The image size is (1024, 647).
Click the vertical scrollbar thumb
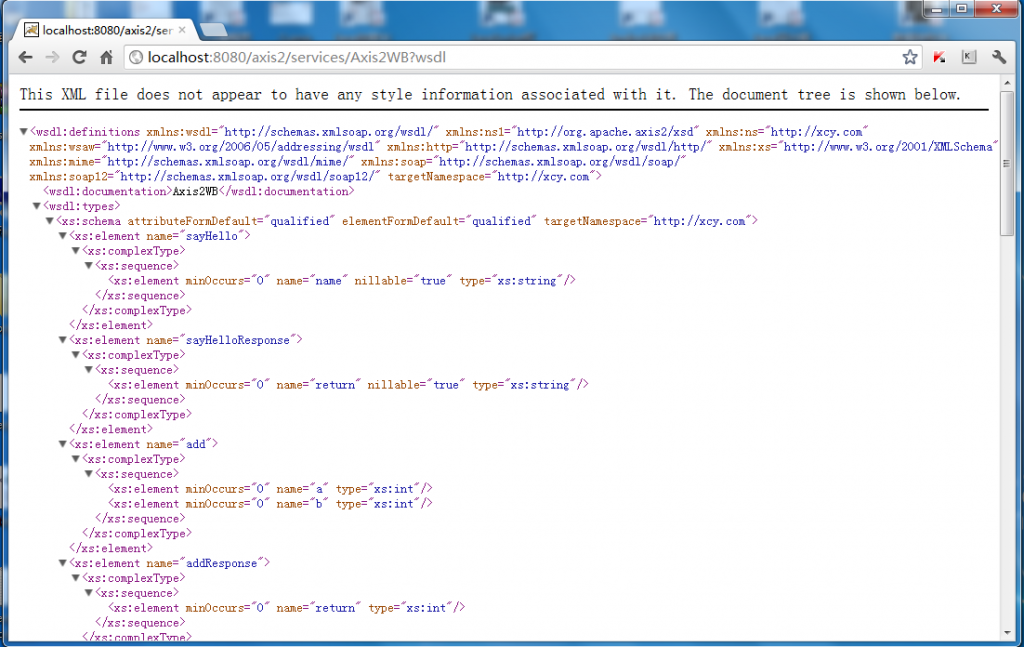pyautogui.click(x=1006, y=163)
